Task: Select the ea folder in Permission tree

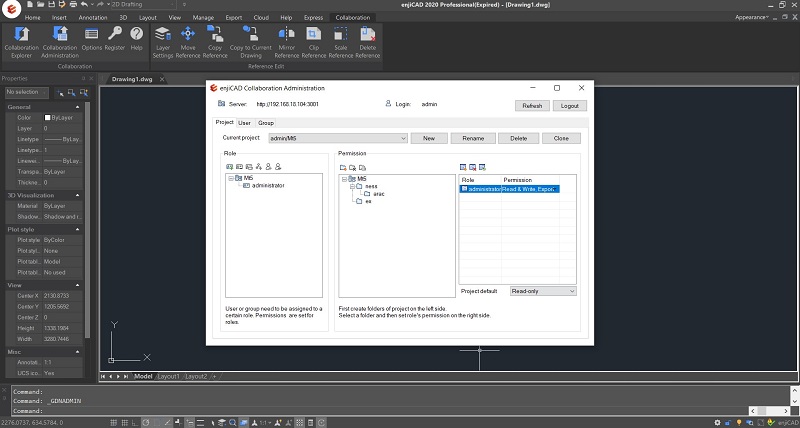Action: [364, 202]
